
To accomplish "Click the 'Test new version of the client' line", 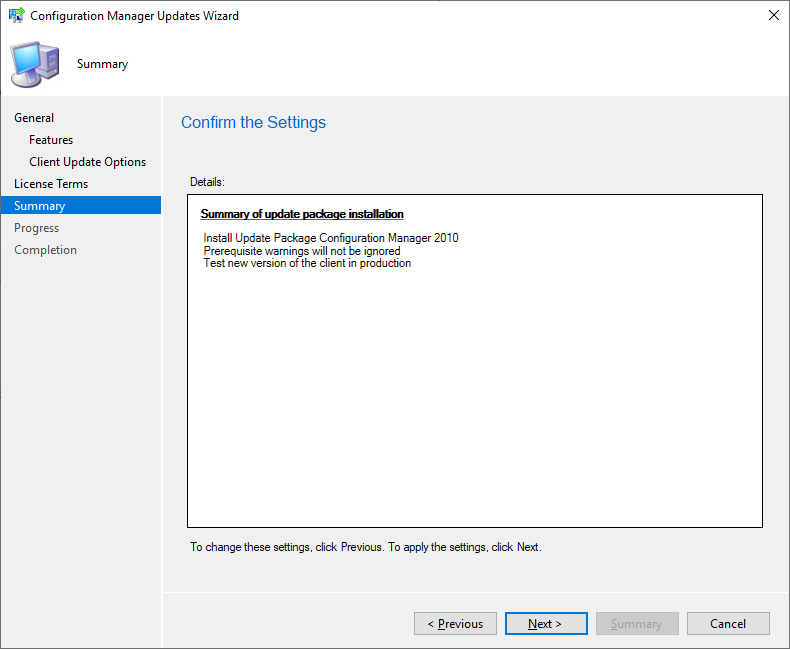I will pos(307,263).
